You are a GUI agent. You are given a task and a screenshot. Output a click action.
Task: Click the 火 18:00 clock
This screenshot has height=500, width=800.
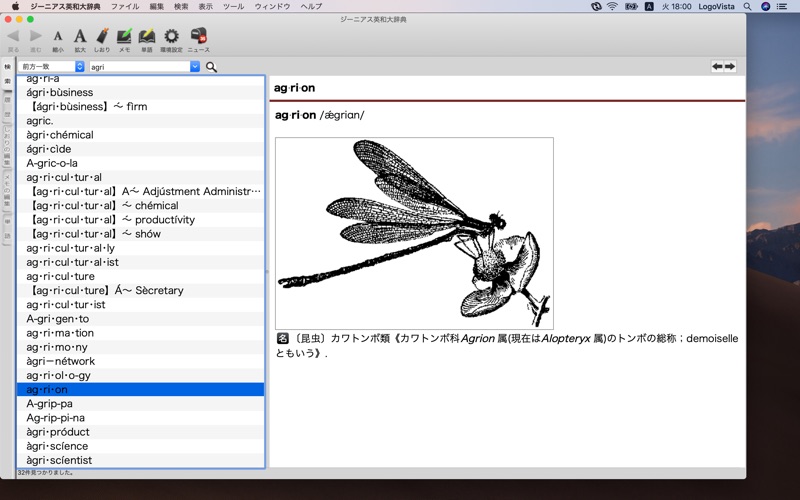[676, 6]
